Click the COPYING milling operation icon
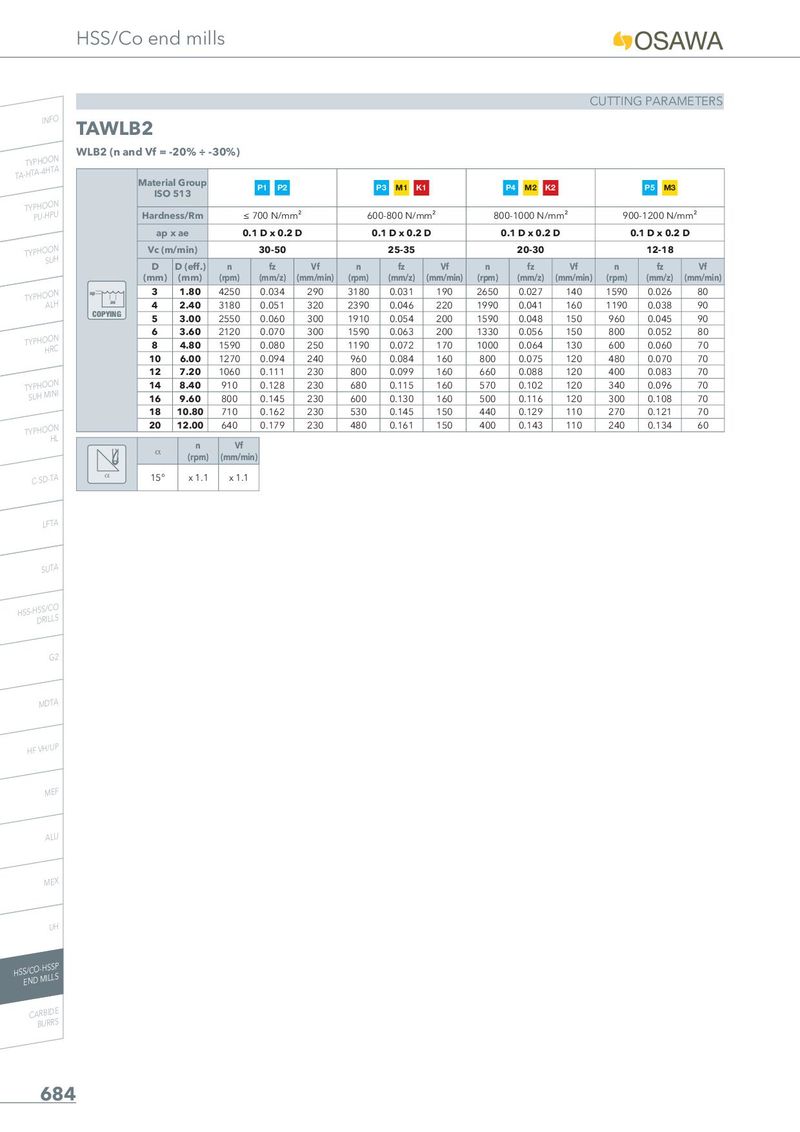Viewport: 800px width, 1132px height. pos(107,300)
